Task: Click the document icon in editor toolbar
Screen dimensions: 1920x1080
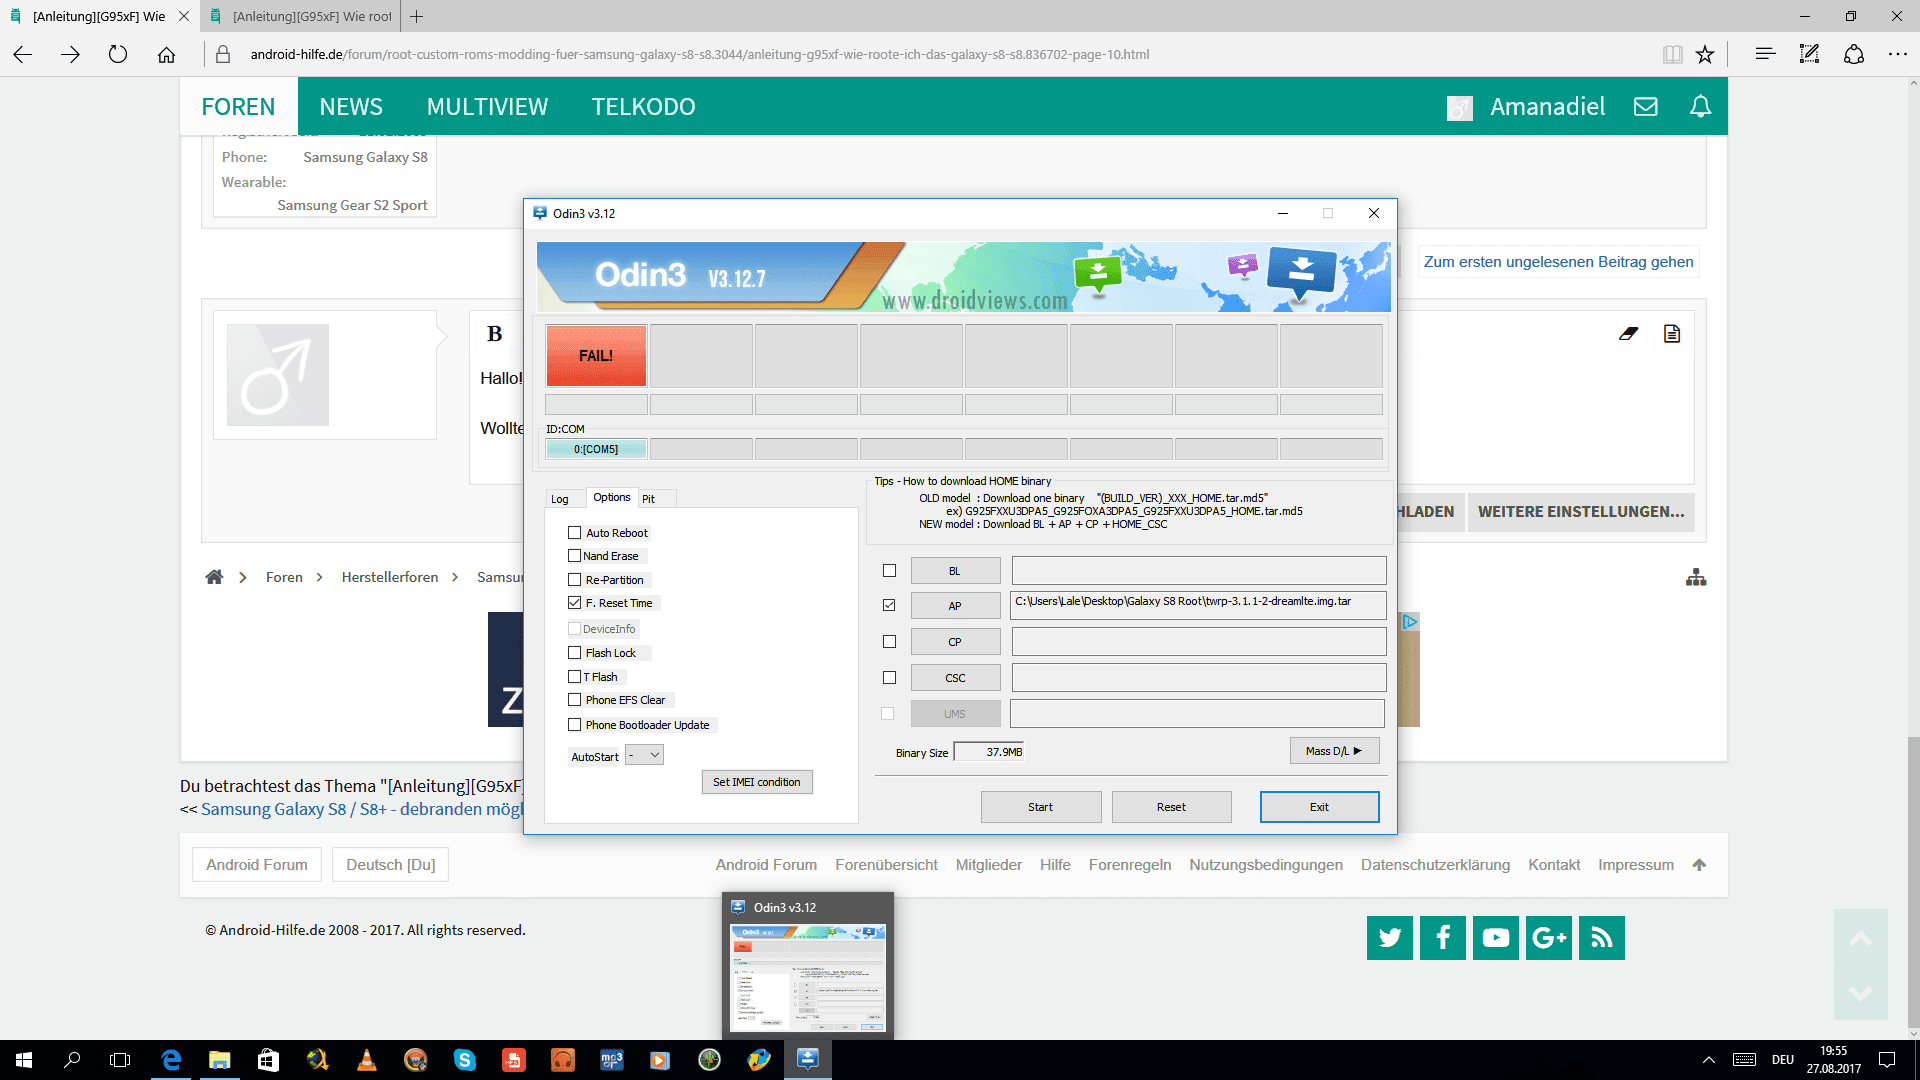Action: 1671,334
